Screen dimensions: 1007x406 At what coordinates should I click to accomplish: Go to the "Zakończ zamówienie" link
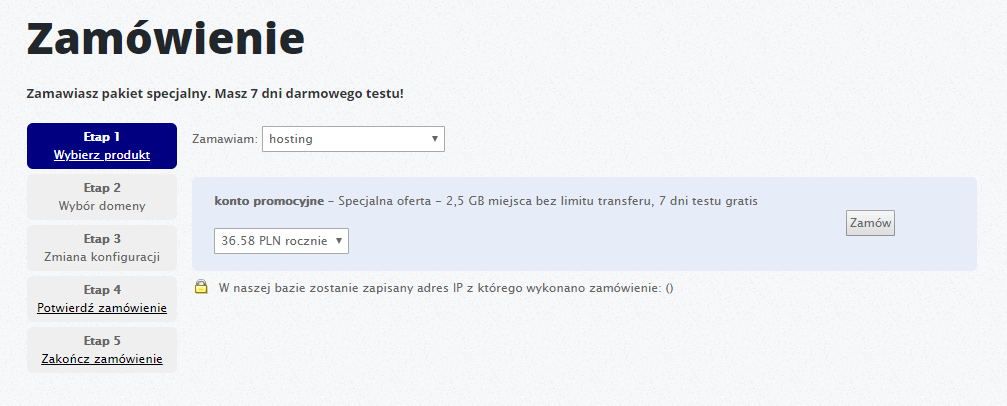[x=102, y=358]
